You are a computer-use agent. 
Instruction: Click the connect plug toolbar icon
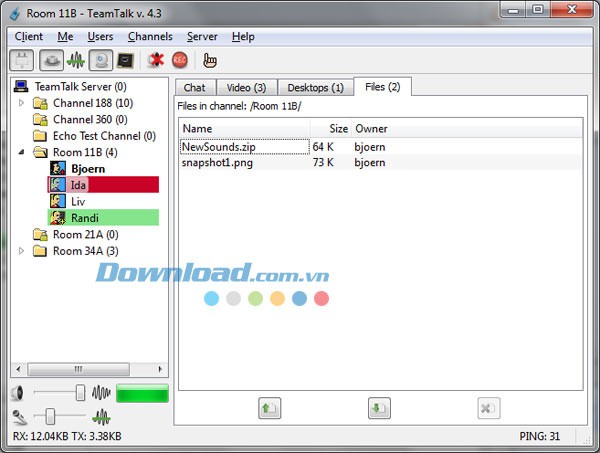tap(22, 61)
